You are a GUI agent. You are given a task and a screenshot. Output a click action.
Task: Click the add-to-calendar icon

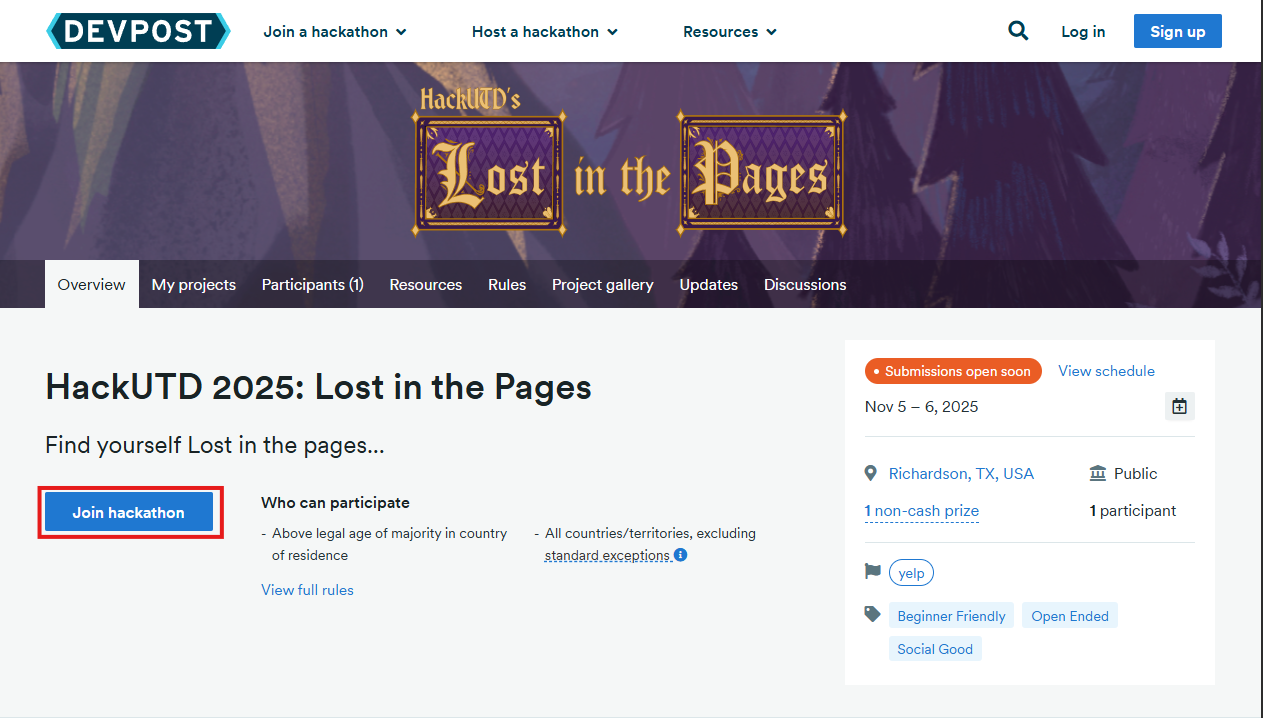[1179, 406]
